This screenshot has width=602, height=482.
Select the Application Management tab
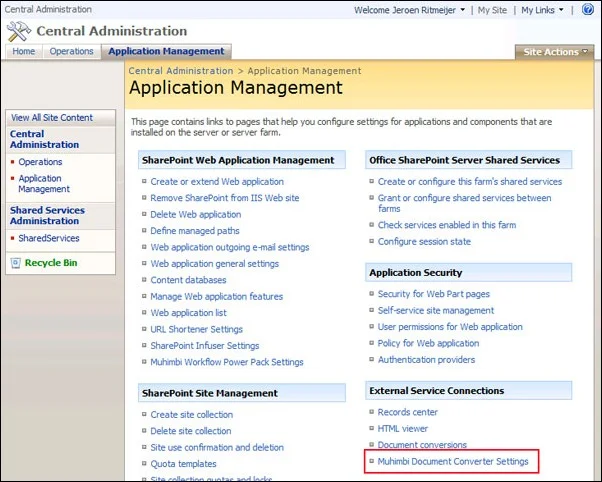click(x=166, y=51)
